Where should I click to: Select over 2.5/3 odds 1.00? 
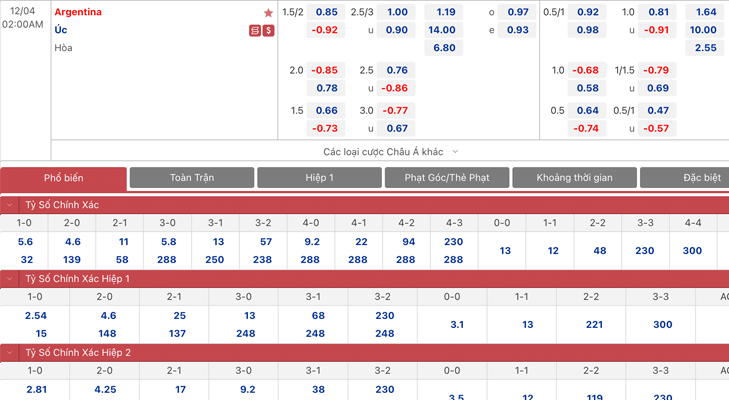tap(396, 12)
